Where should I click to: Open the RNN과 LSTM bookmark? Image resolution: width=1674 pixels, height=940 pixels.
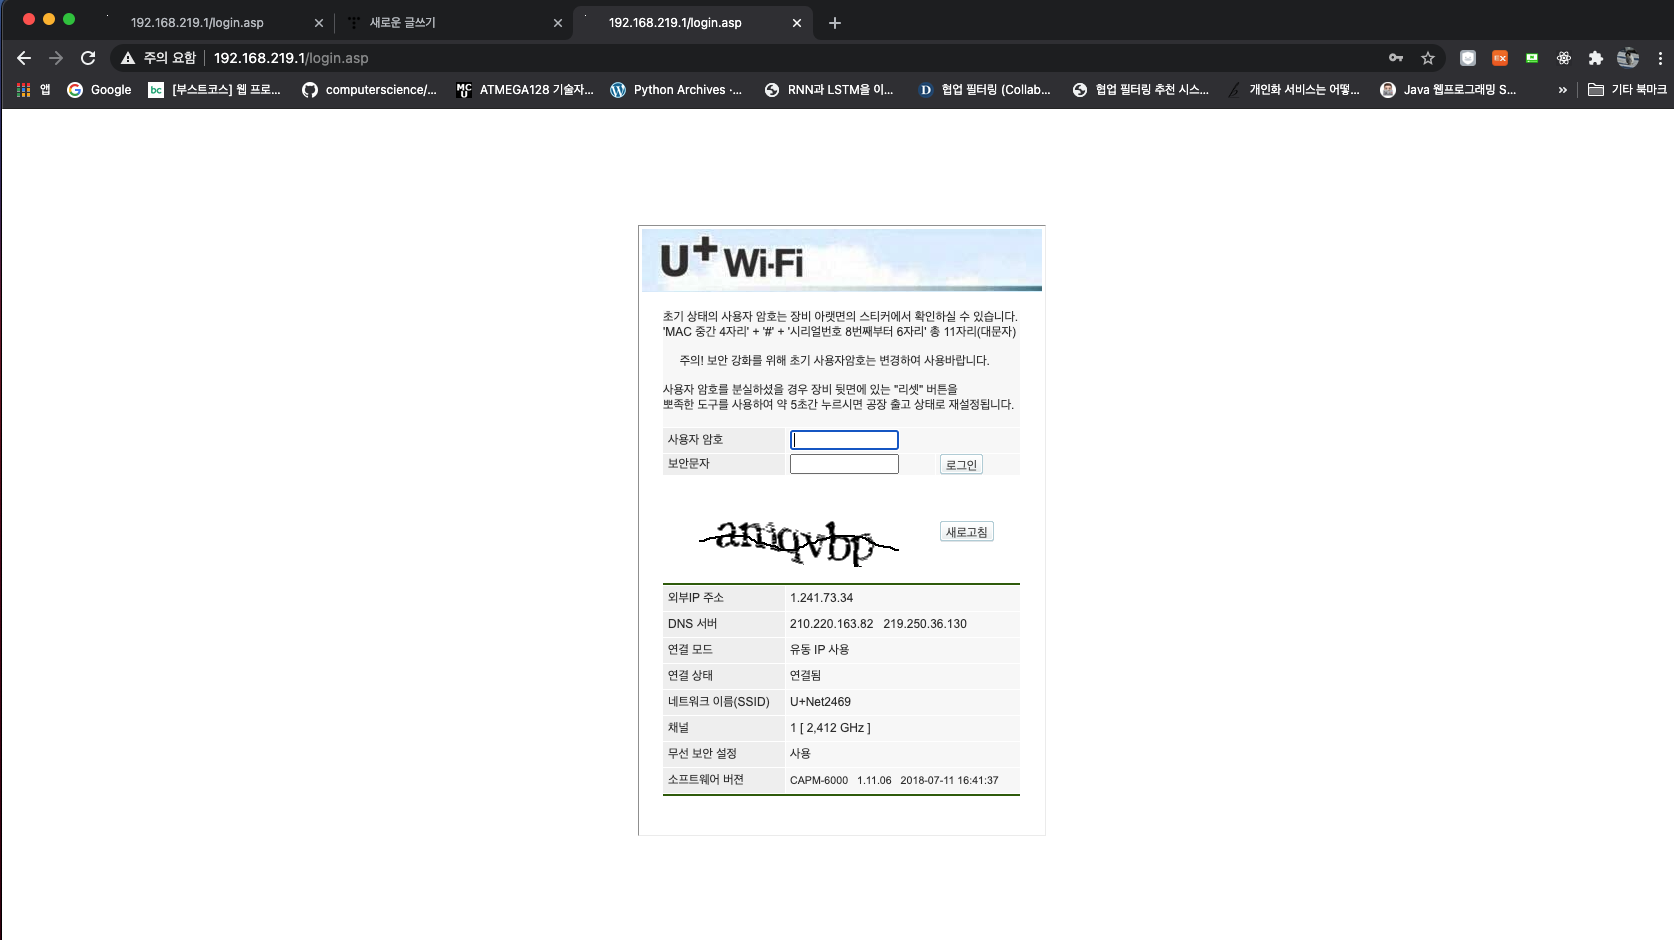(829, 90)
